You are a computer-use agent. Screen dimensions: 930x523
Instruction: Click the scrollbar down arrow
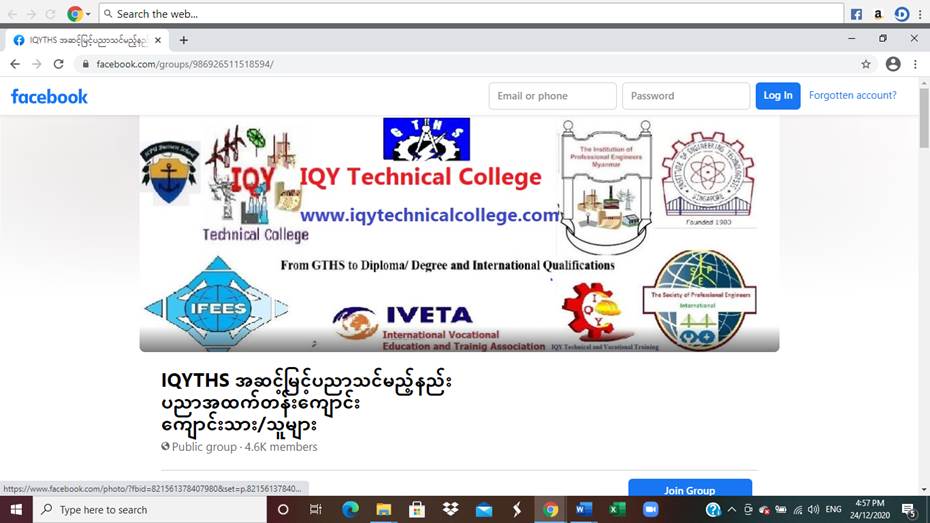tap(924, 490)
